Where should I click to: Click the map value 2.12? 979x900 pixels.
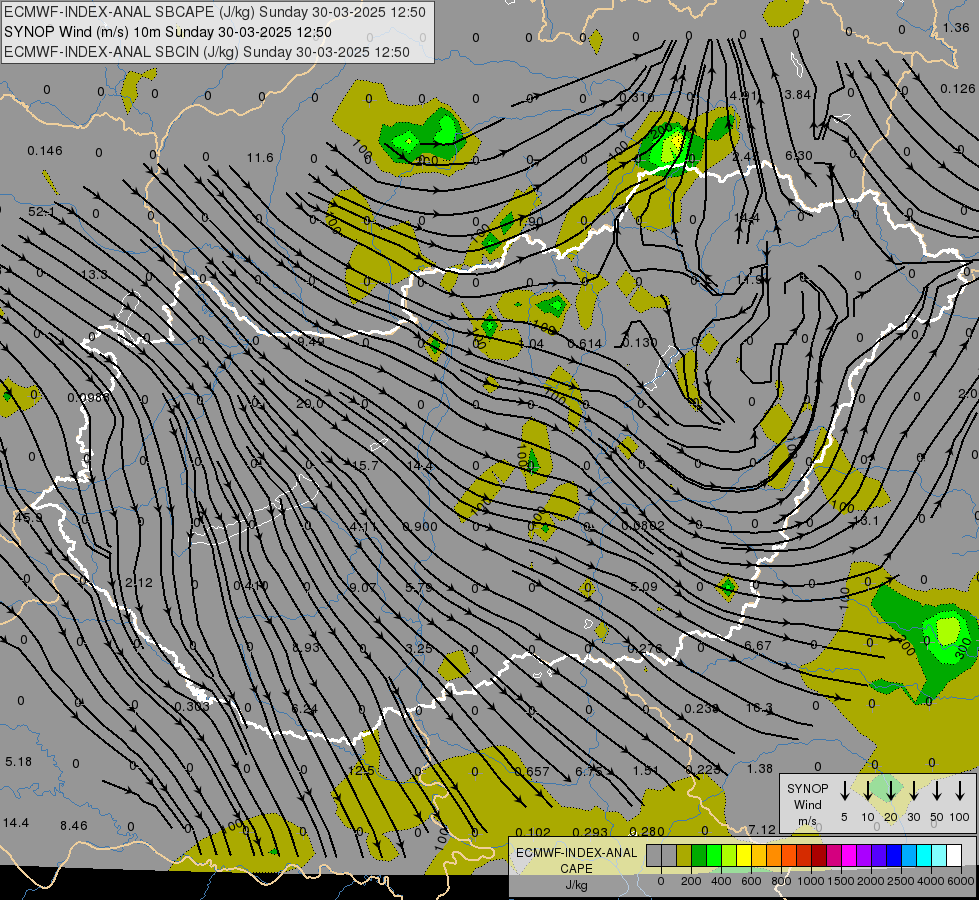[x=139, y=582]
